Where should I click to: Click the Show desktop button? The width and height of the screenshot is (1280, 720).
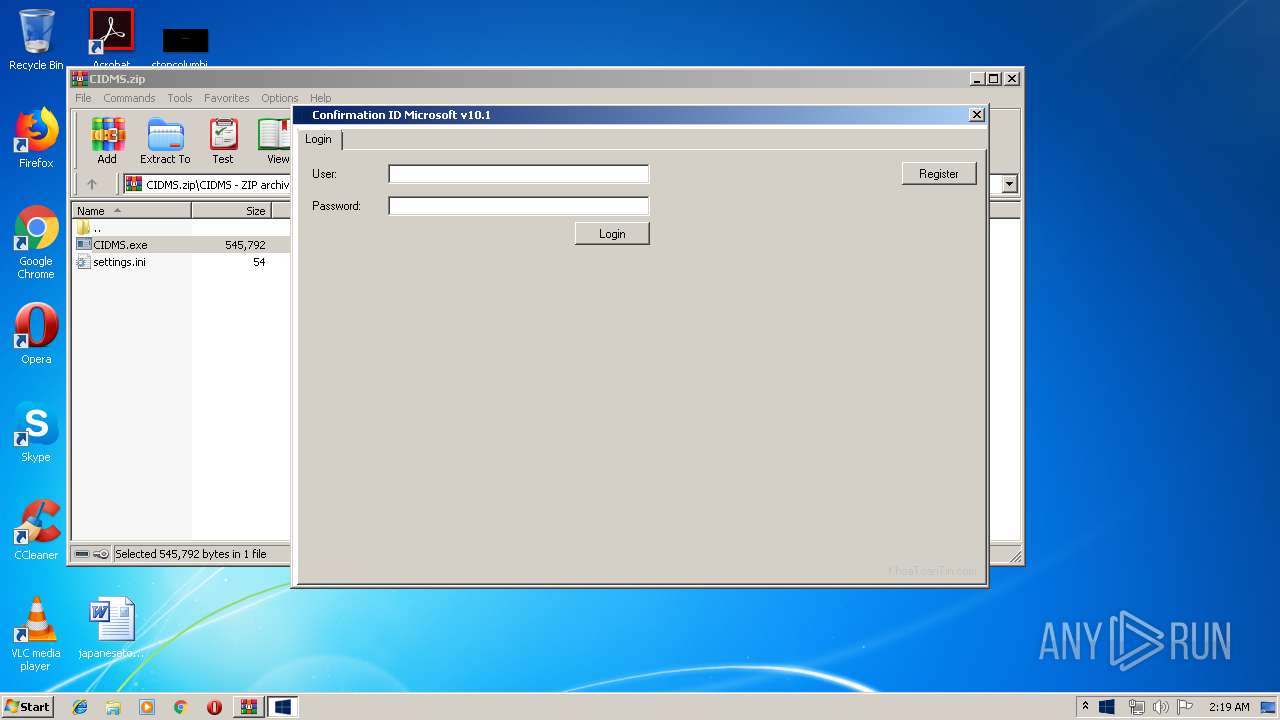[x=1269, y=707]
